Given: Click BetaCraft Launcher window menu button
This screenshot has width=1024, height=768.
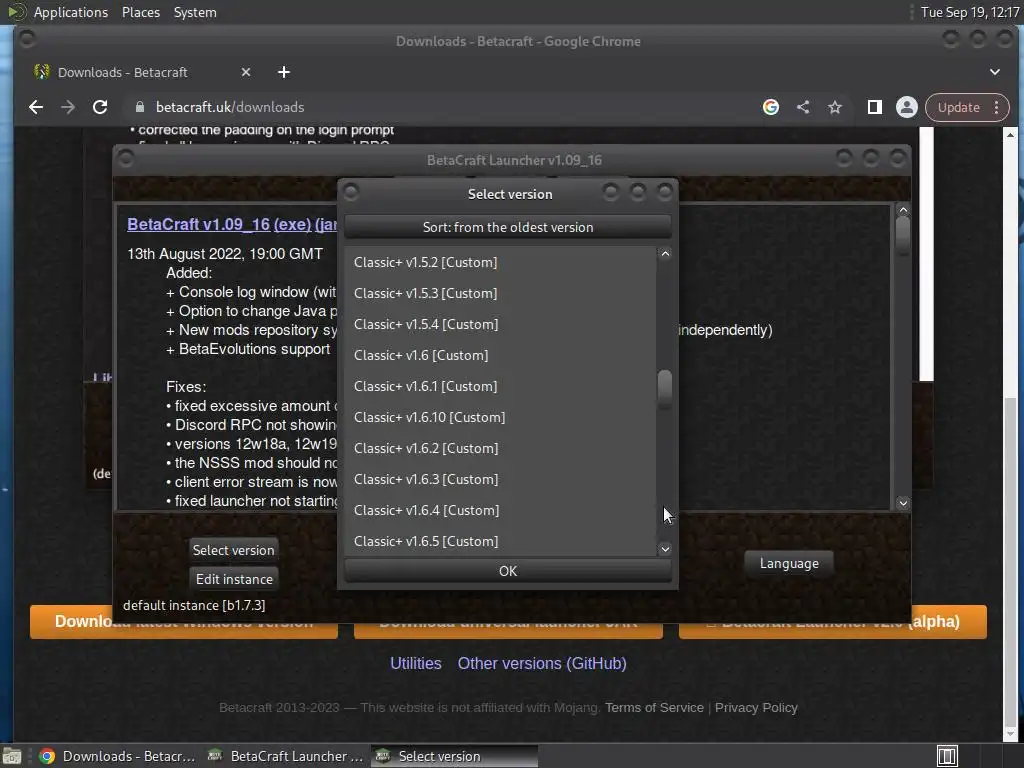Looking at the screenshot, I should 126,159.
